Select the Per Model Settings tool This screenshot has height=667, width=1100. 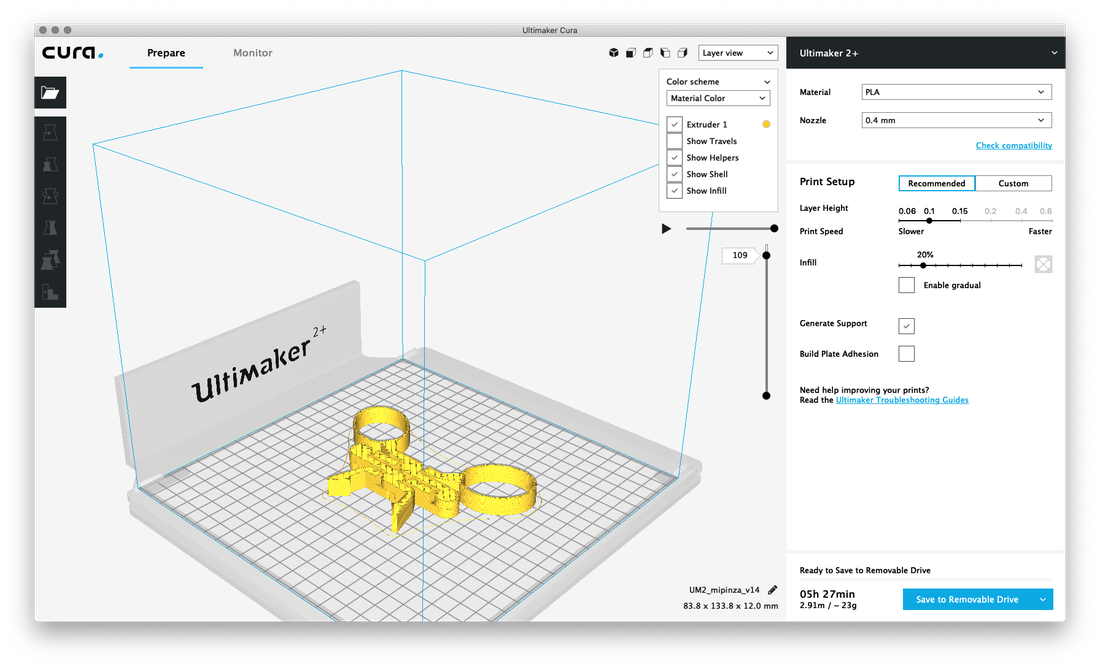point(50,260)
